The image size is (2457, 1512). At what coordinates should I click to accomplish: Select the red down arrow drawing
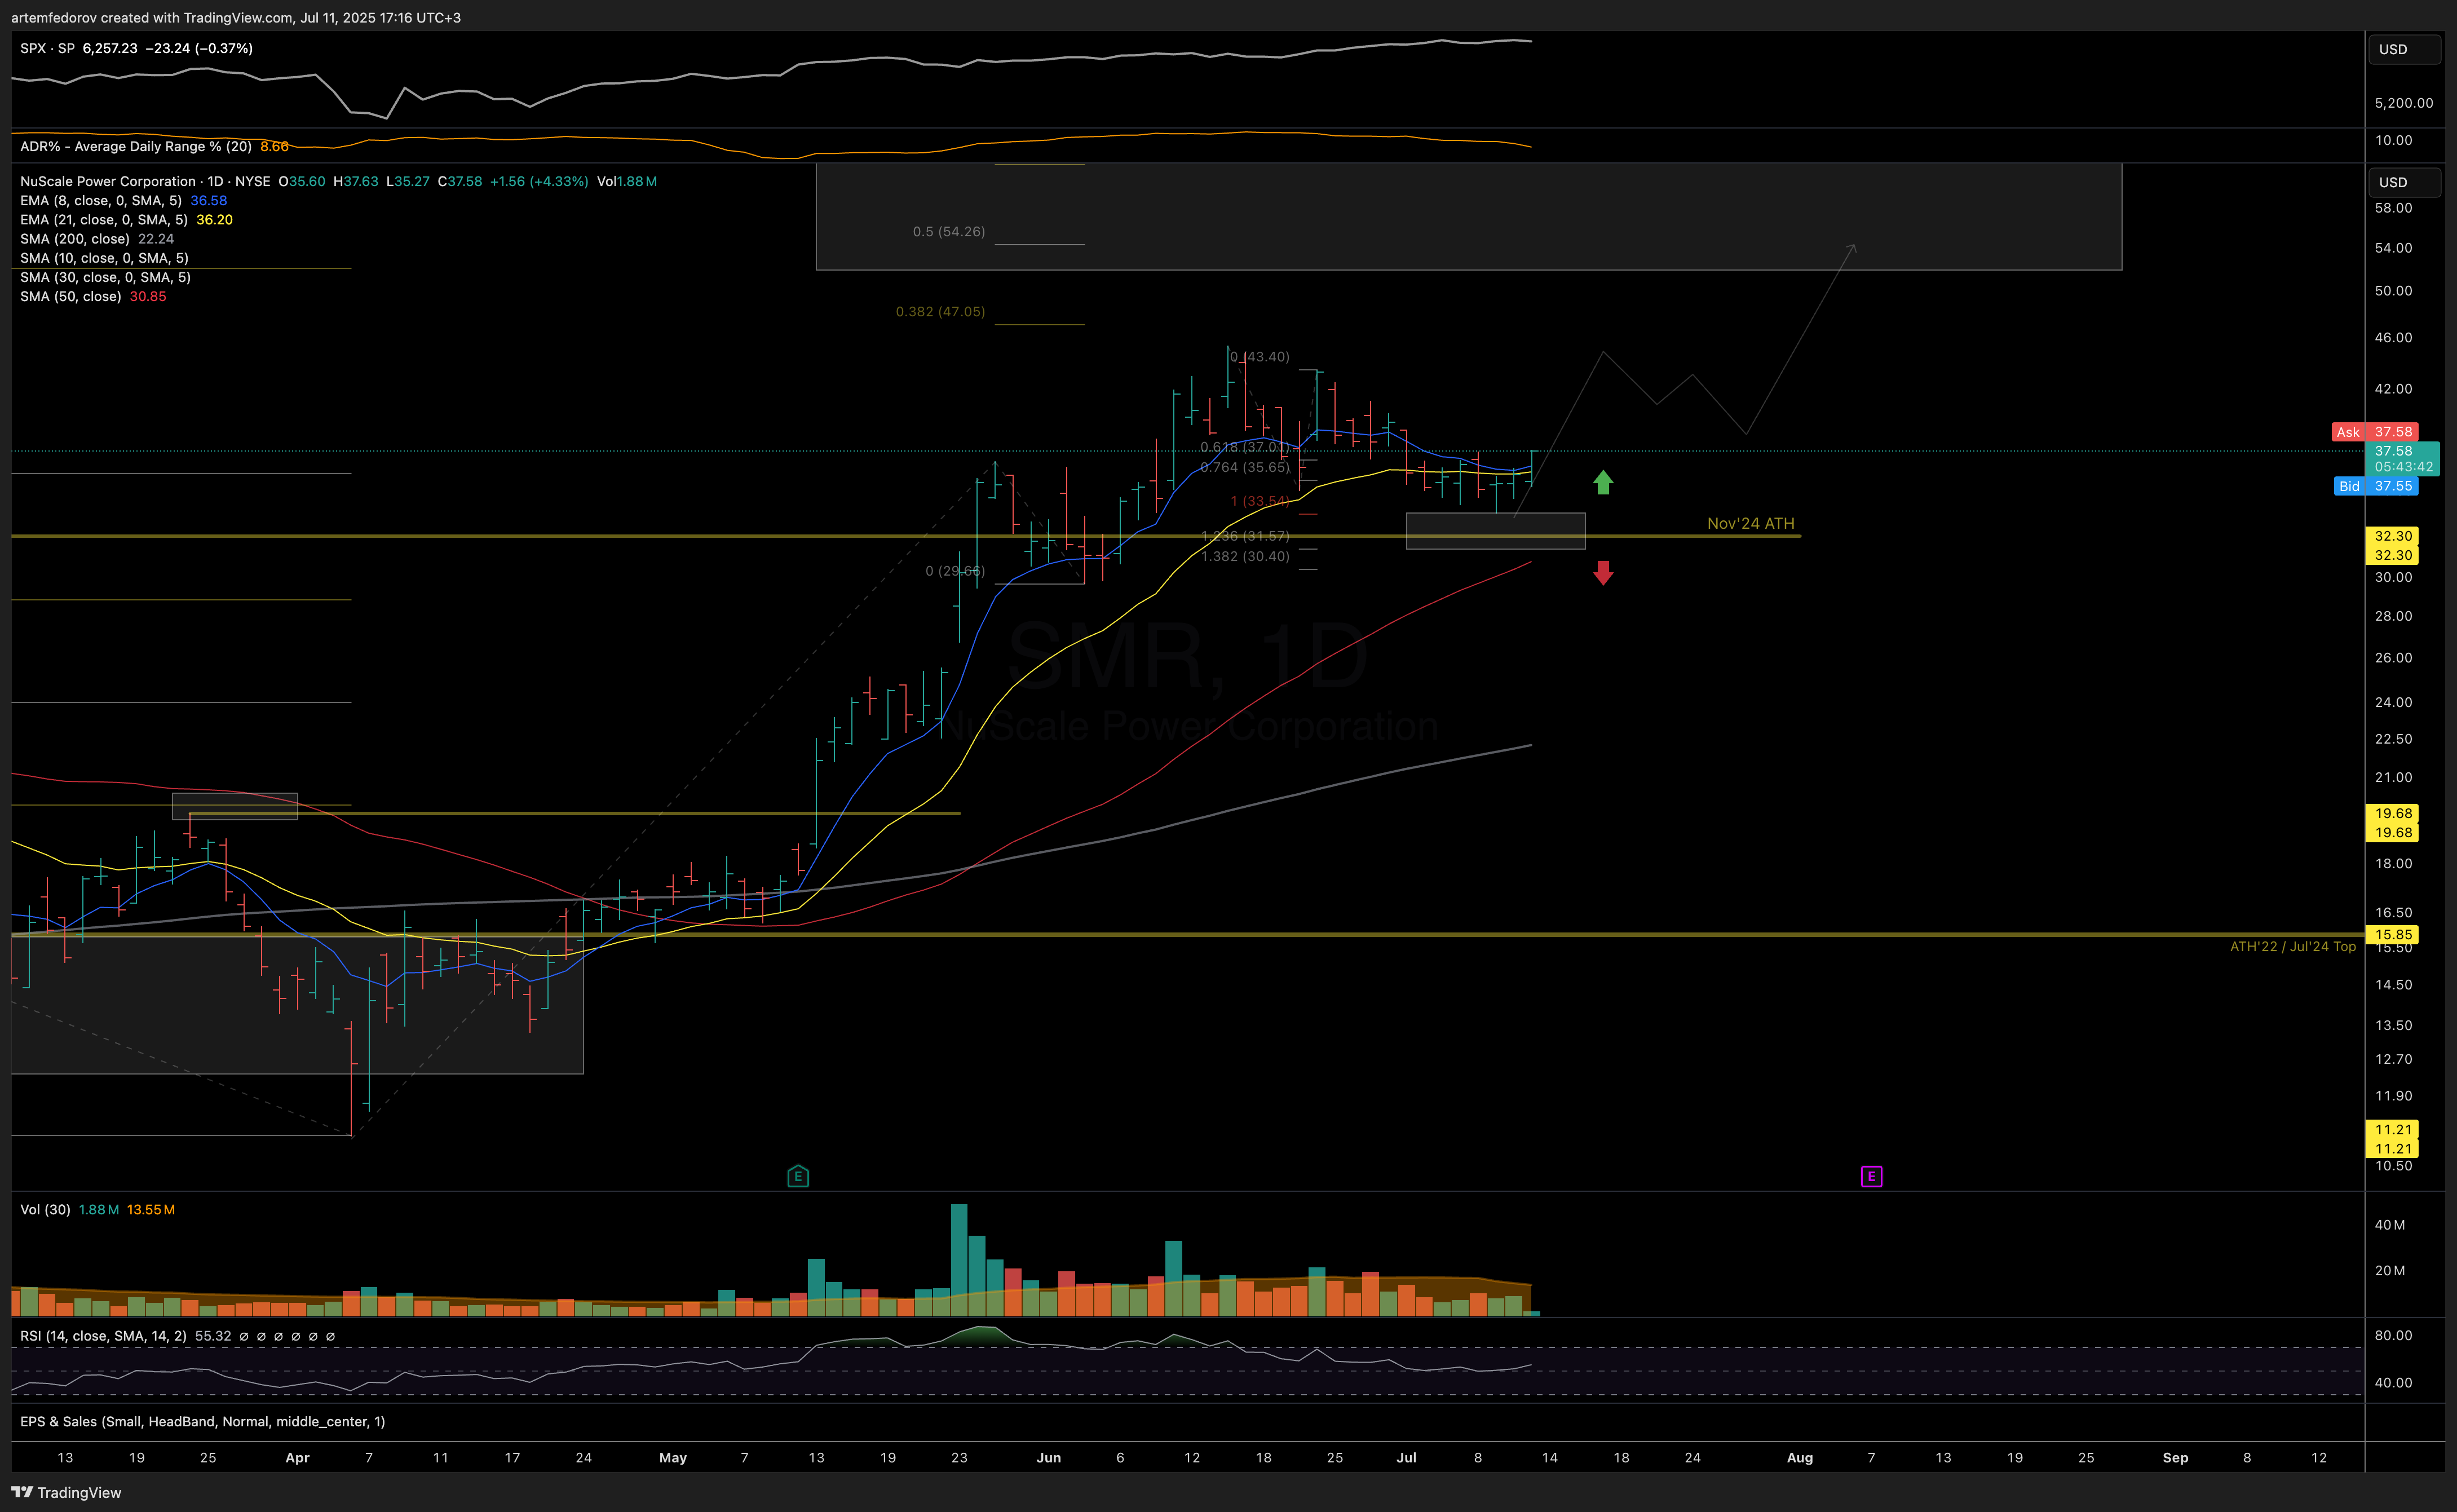[x=1603, y=573]
